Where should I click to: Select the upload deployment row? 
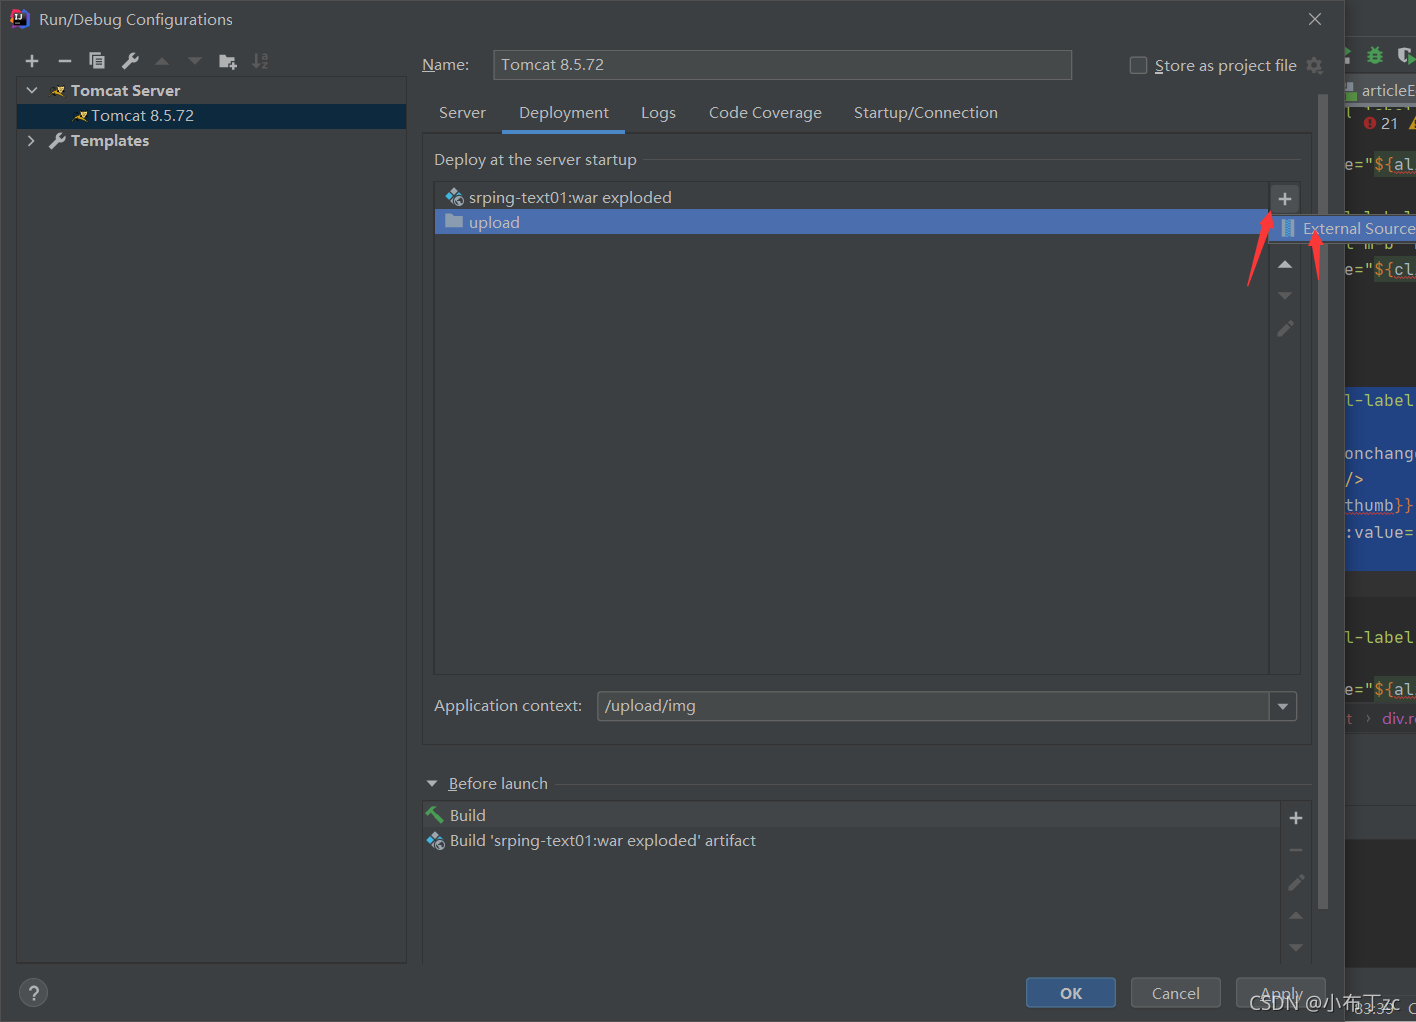click(851, 222)
